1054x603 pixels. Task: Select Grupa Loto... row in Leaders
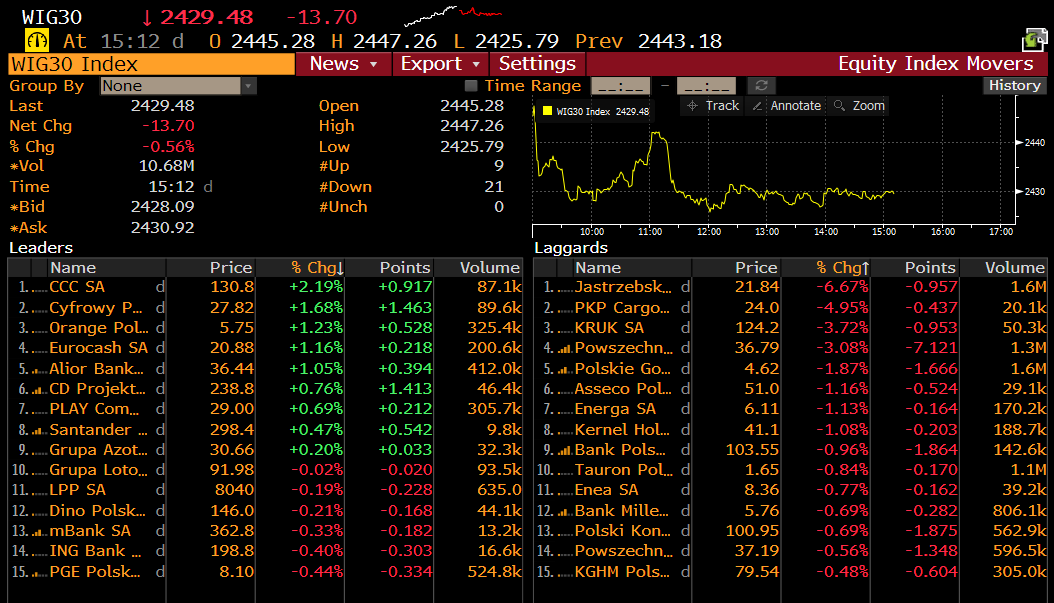(x=265, y=470)
